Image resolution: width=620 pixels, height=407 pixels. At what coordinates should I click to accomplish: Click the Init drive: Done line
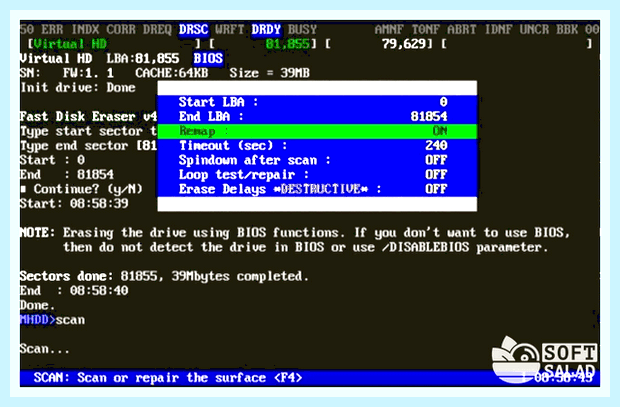[78, 87]
